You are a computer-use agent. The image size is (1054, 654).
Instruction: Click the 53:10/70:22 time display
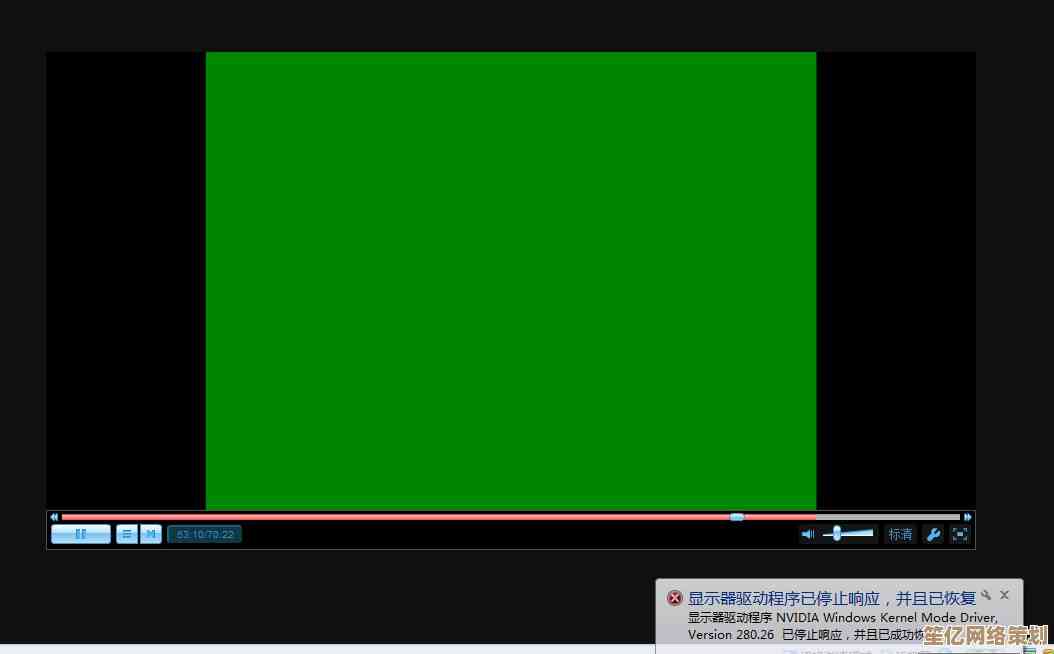pos(205,534)
